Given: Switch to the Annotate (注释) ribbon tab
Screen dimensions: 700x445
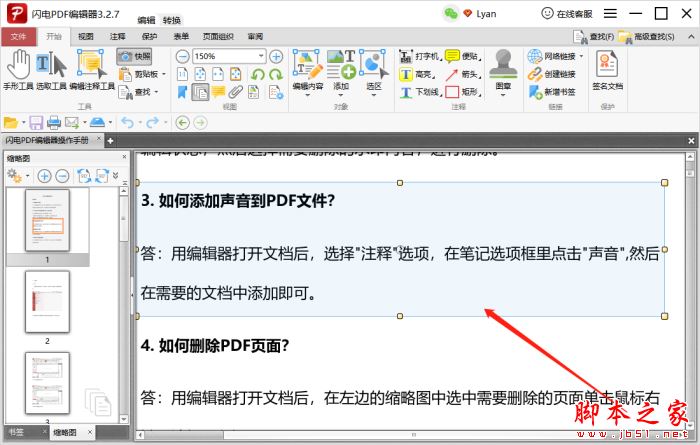Looking at the screenshot, I should [x=117, y=37].
